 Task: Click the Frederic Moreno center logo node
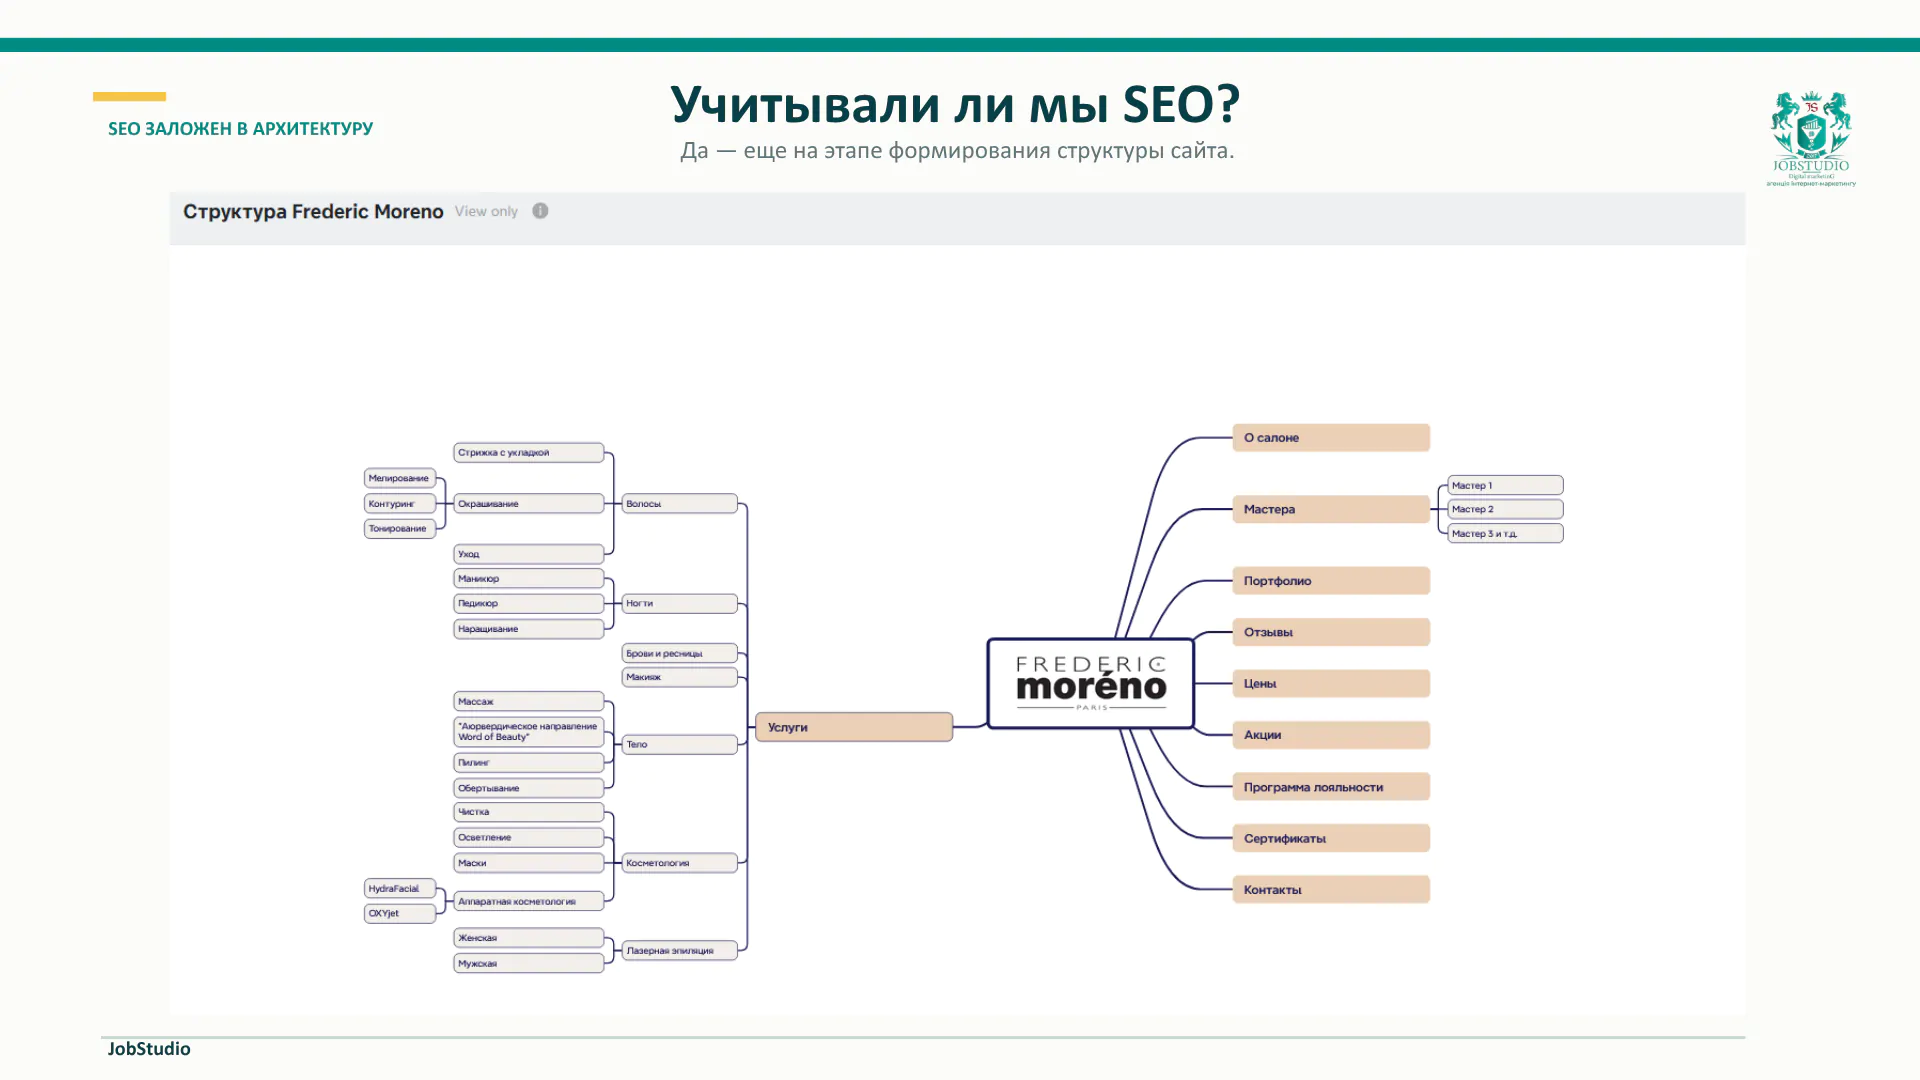(x=1091, y=684)
